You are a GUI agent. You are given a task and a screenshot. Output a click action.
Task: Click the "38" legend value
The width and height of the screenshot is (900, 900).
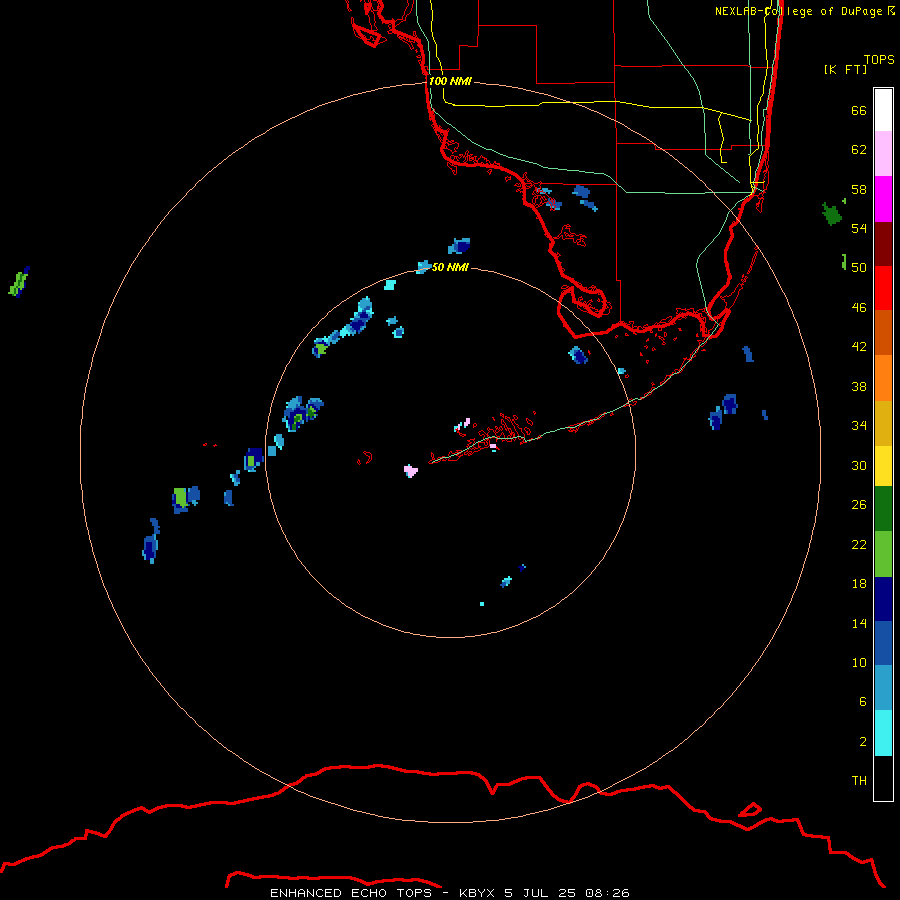point(859,386)
